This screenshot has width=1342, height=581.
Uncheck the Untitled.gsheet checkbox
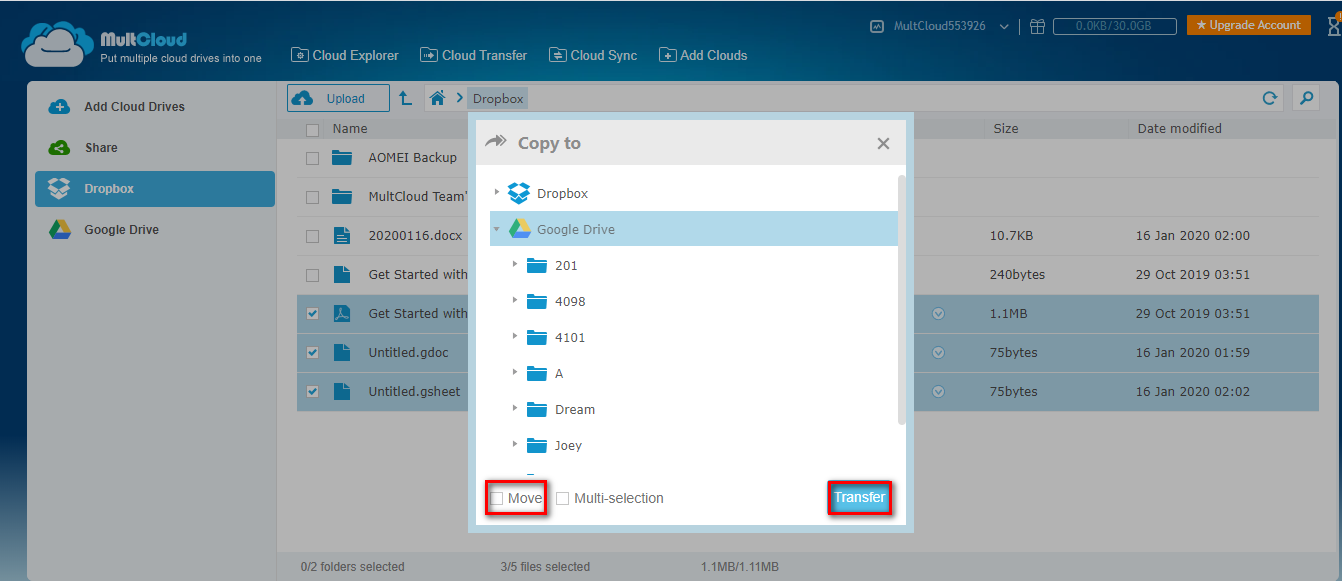[x=313, y=392]
